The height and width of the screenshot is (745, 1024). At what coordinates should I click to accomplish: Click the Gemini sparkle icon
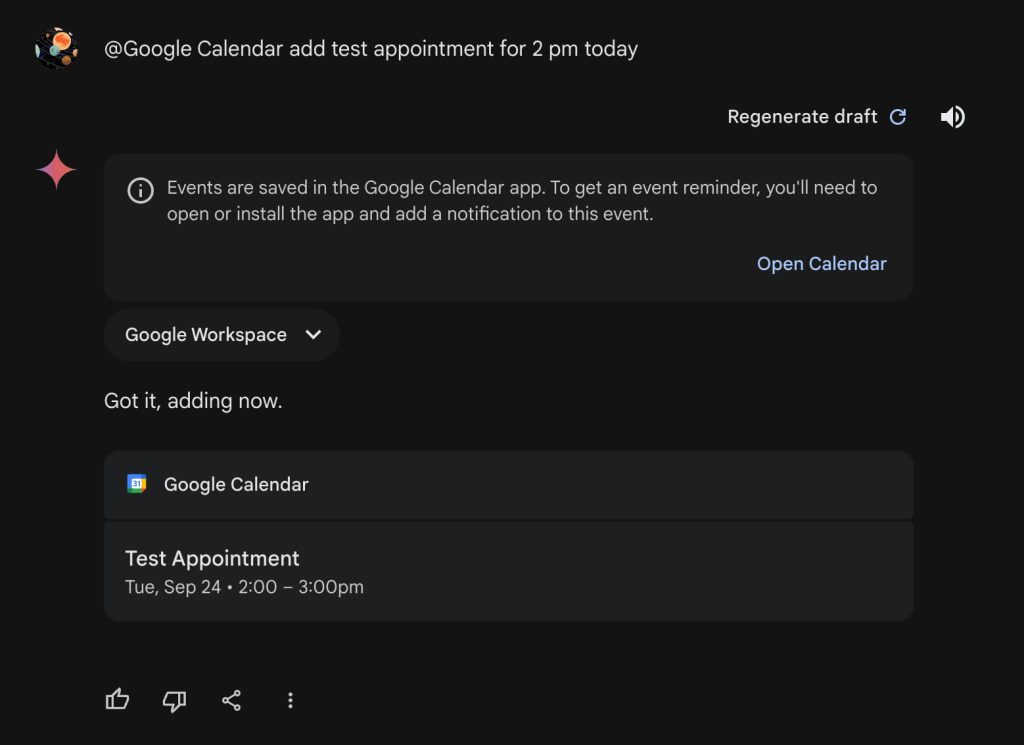56,170
